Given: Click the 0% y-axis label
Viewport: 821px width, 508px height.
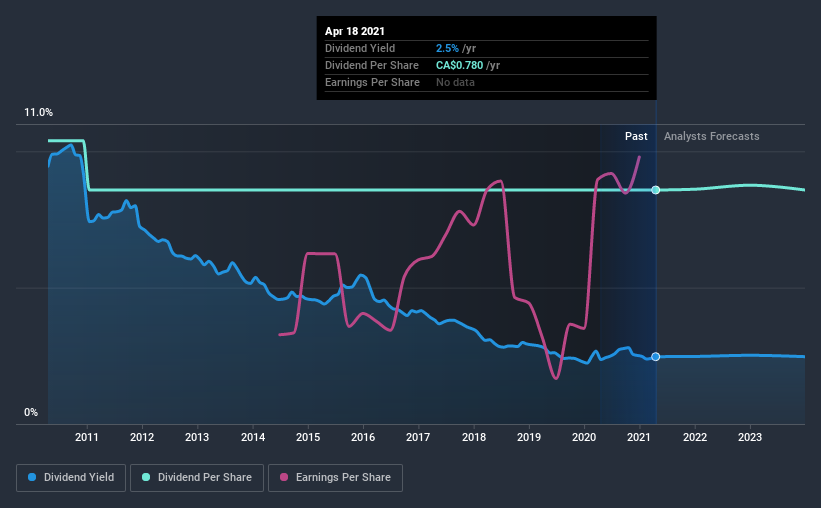Looking at the screenshot, I should 31,412.
